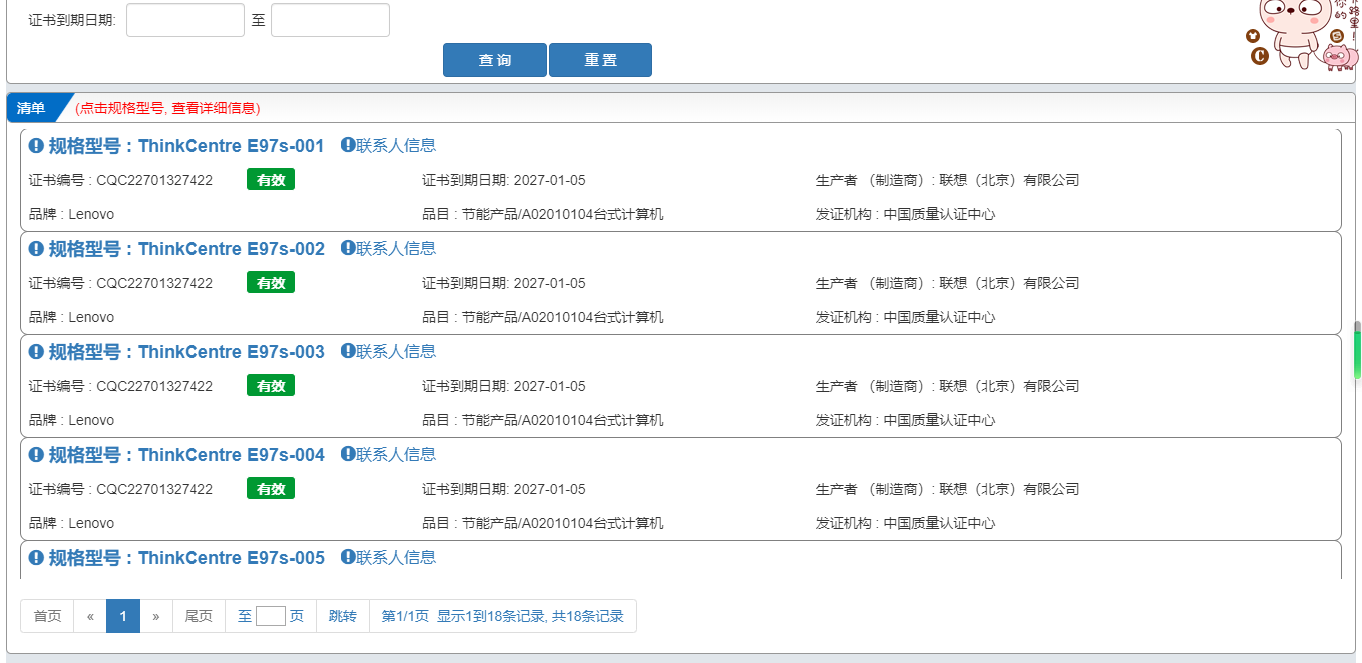Click contact info icon in E97s-001 row

[x=348, y=145]
